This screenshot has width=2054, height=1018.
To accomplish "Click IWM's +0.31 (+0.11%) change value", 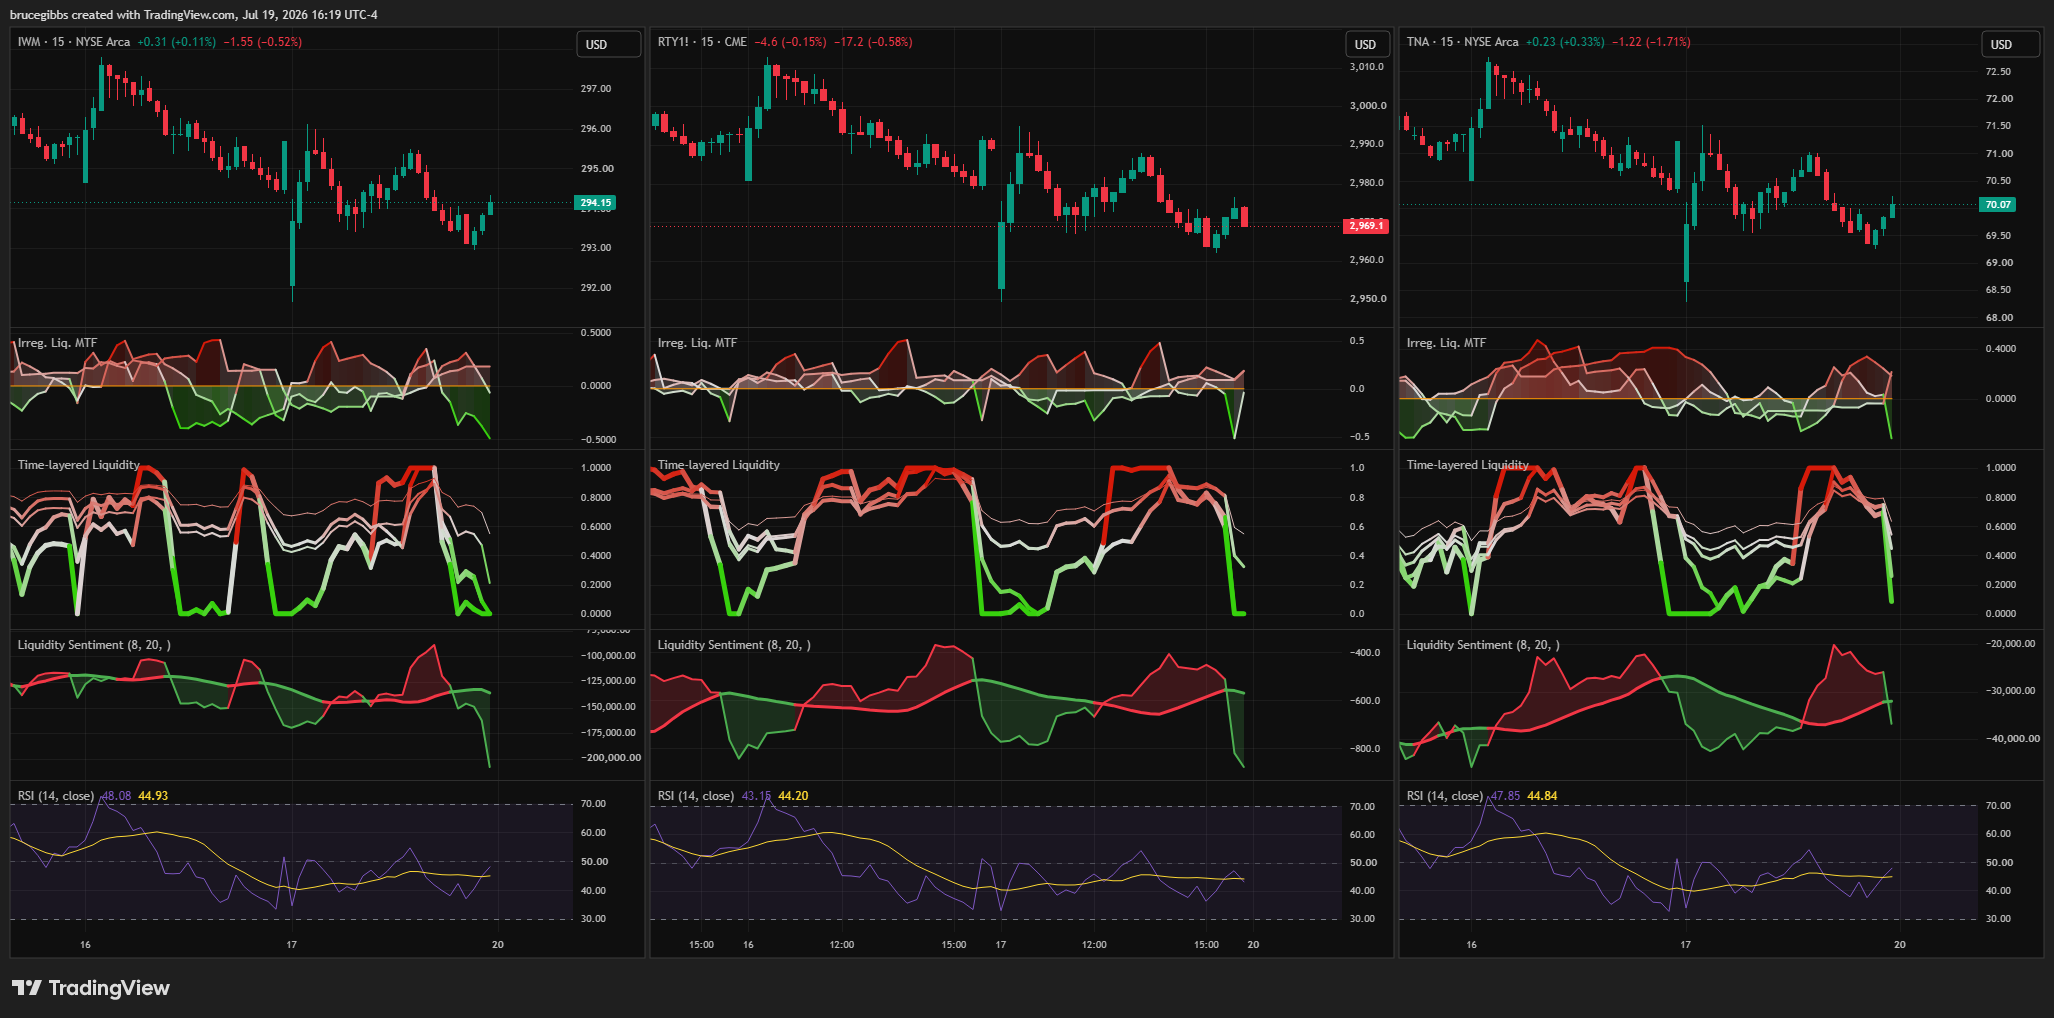I will 177,42.
